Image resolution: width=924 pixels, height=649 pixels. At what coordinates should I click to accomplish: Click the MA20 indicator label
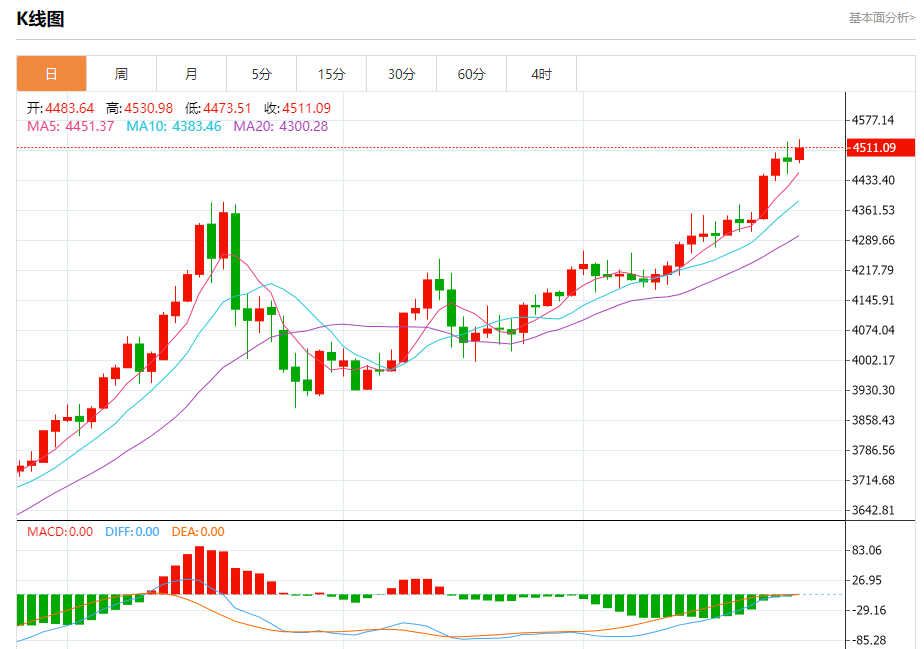tap(280, 126)
